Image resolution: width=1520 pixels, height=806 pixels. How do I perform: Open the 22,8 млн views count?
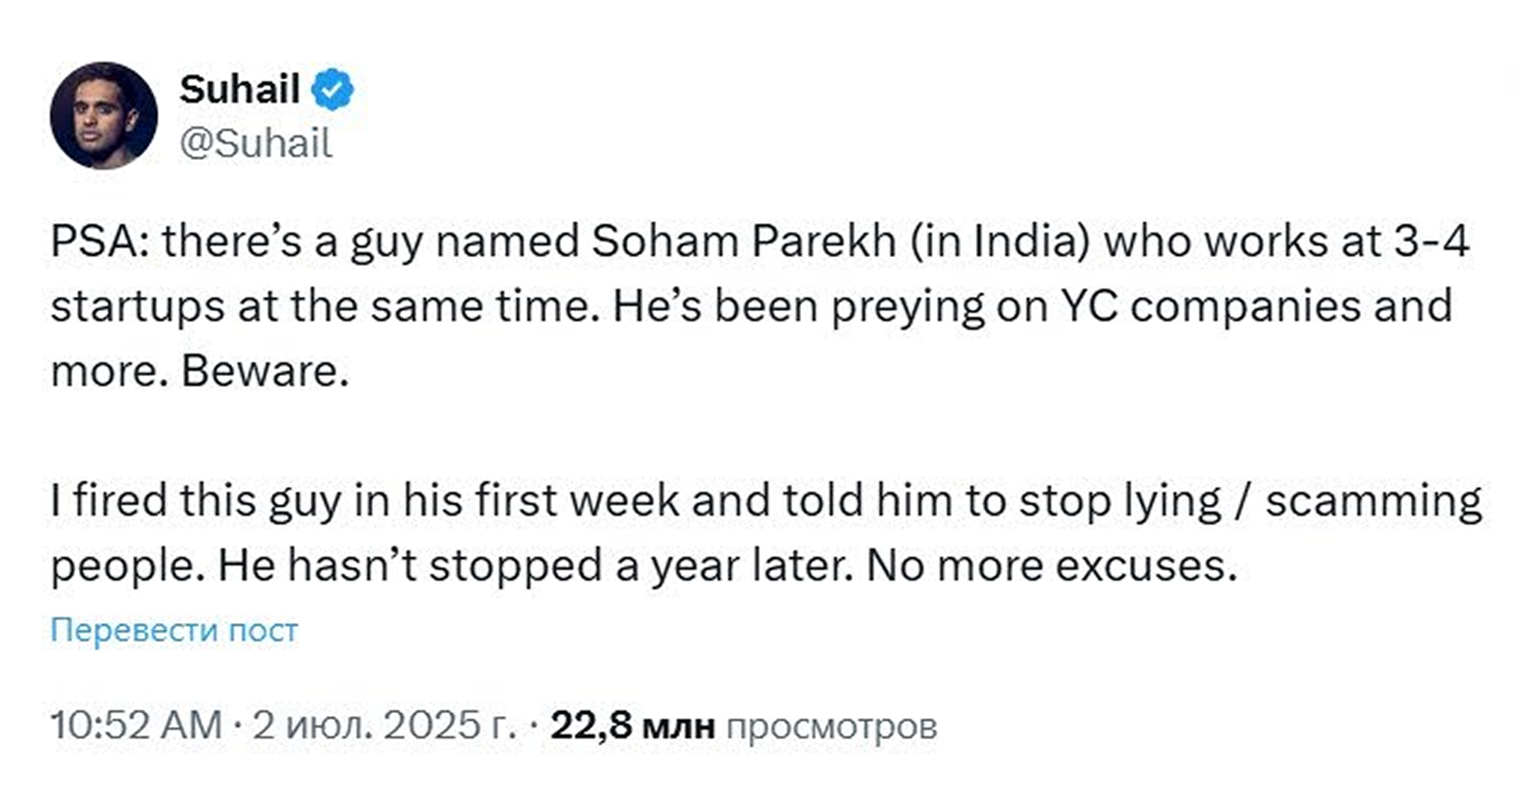(632, 726)
